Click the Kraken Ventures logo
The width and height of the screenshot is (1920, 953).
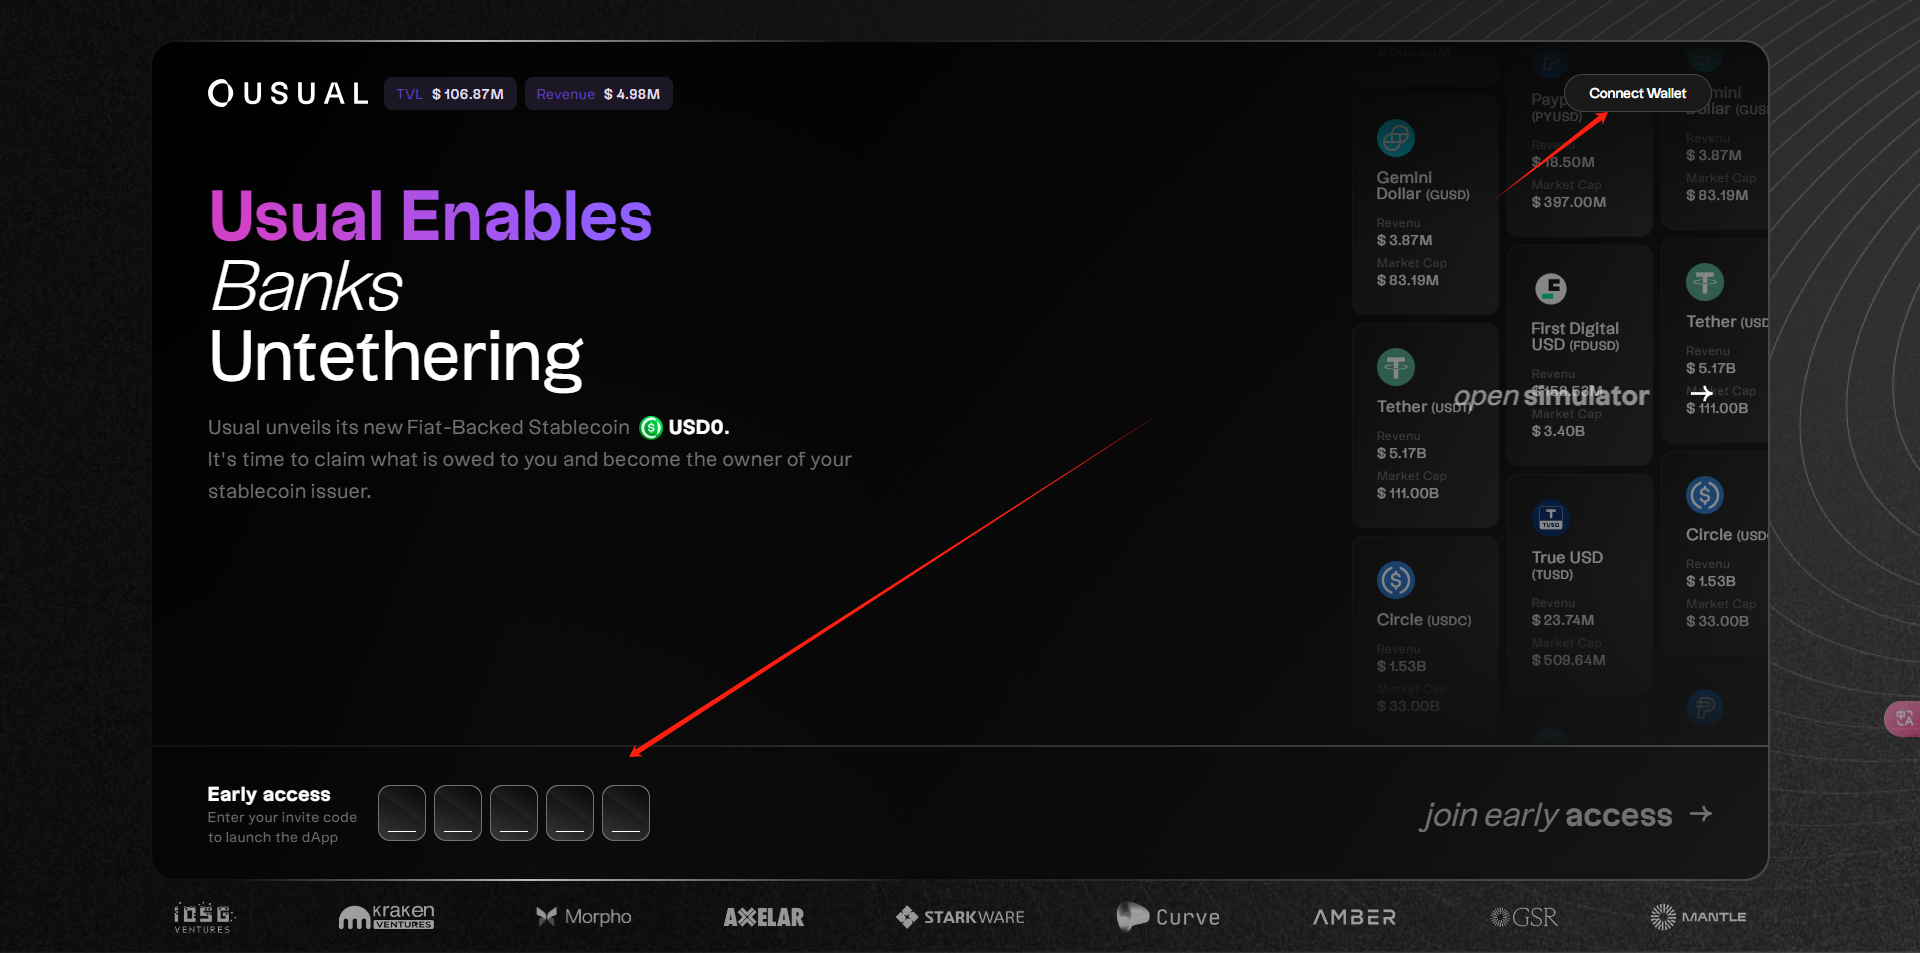386,917
